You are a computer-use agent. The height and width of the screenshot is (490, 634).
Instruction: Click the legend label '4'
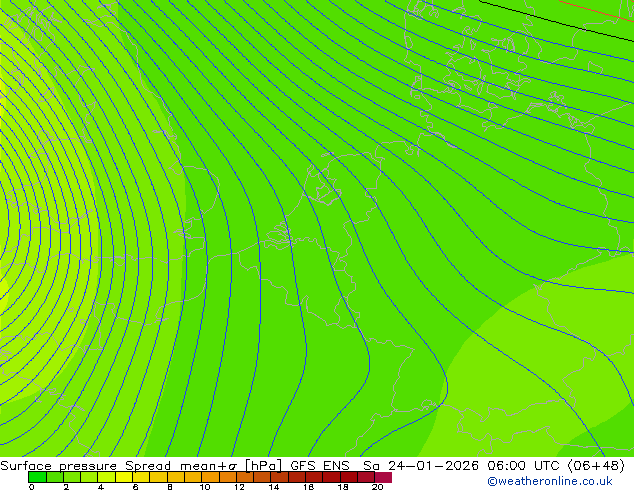pyautogui.click(x=101, y=487)
